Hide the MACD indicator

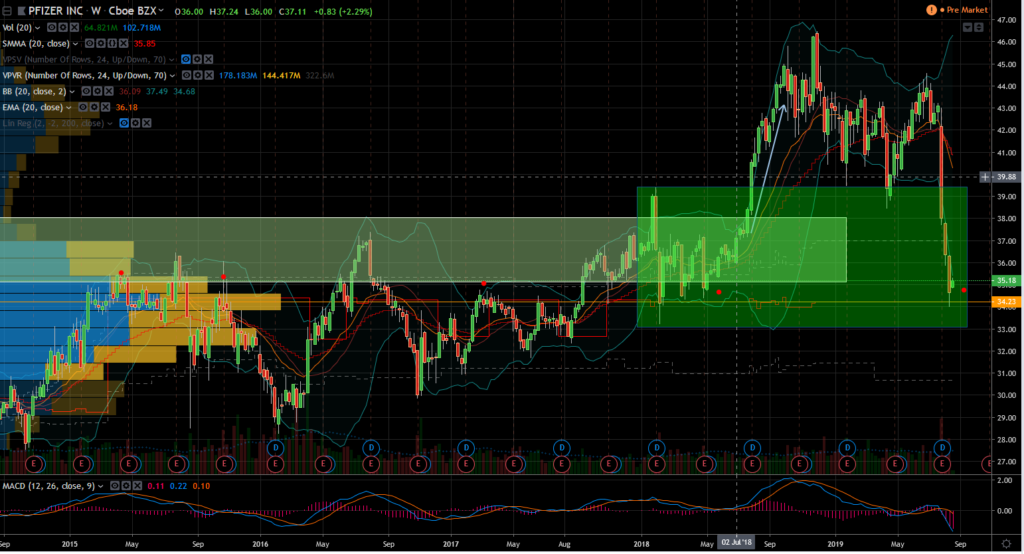tap(114, 486)
